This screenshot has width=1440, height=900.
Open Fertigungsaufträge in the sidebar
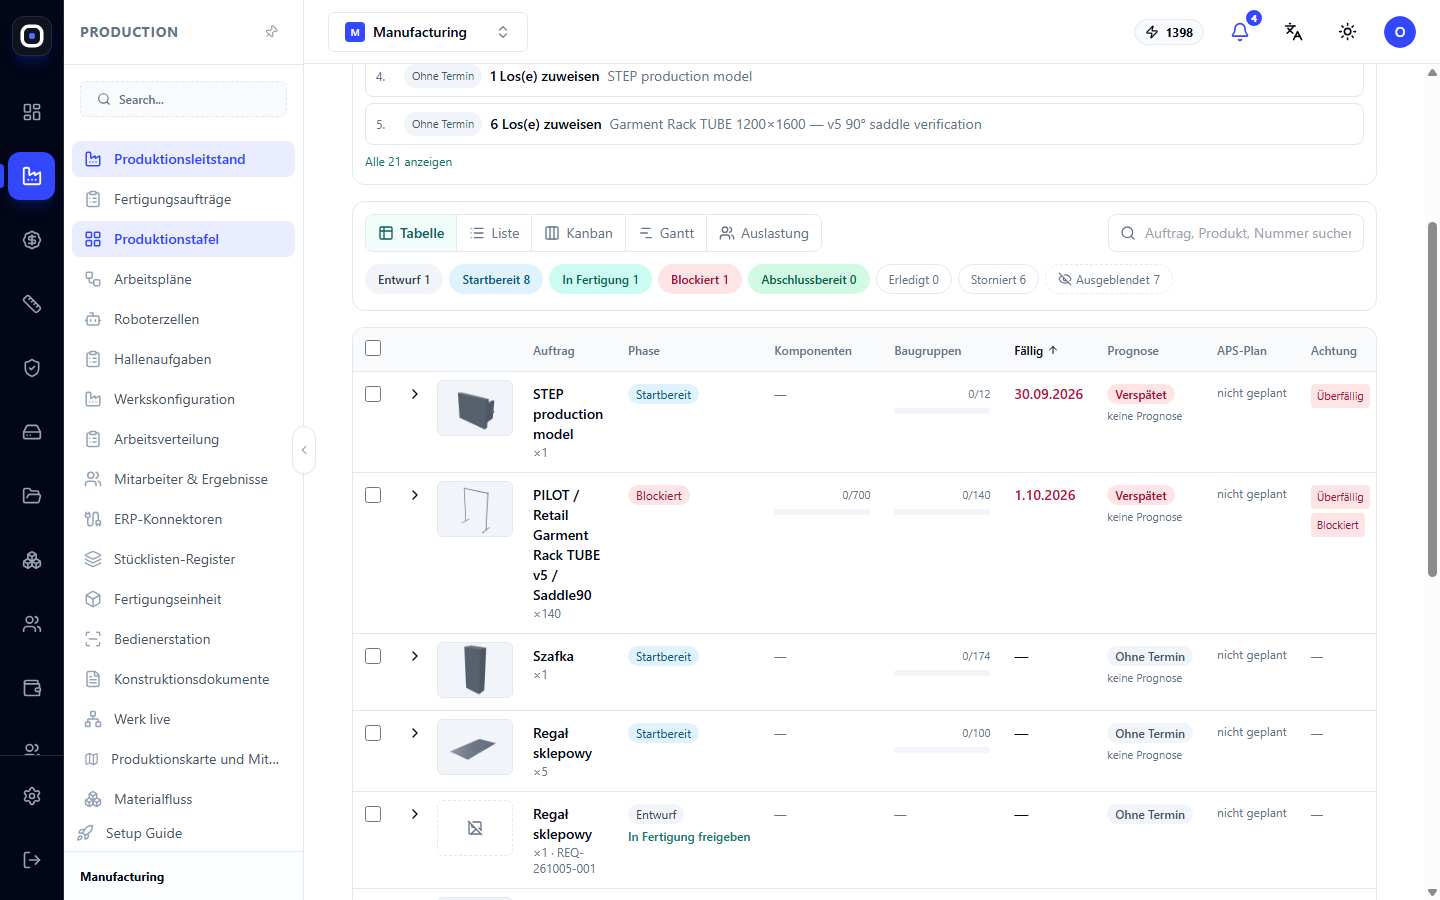pos(183,199)
